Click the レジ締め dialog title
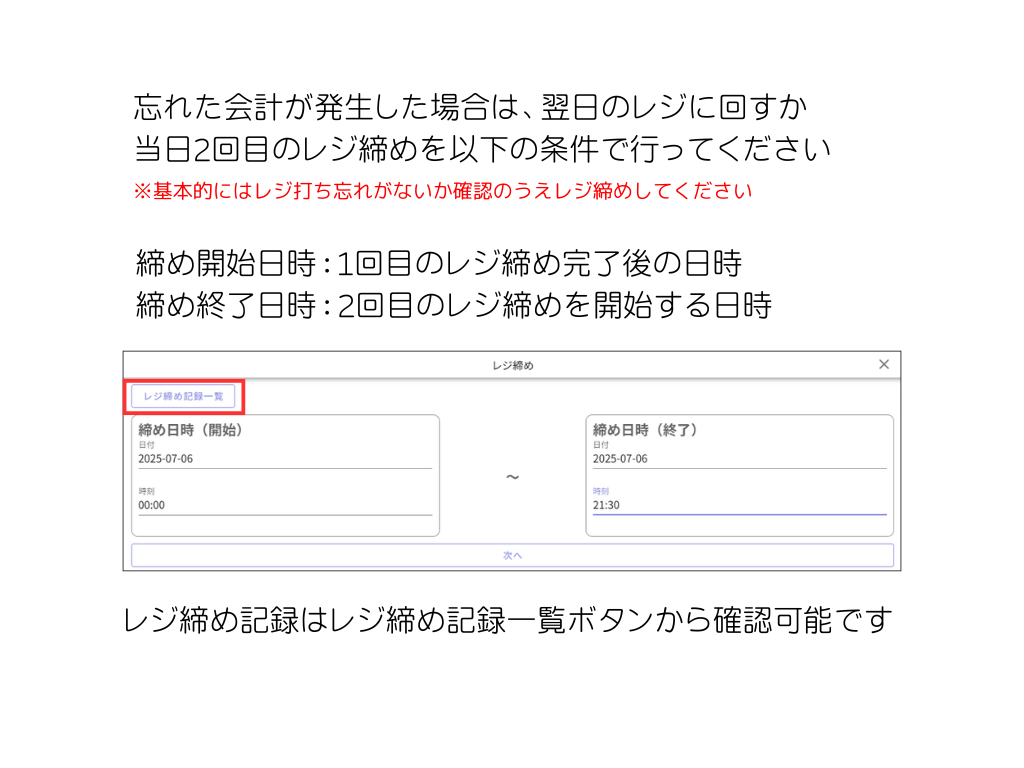This screenshot has width=1024, height=768. pyautogui.click(x=513, y=365)
